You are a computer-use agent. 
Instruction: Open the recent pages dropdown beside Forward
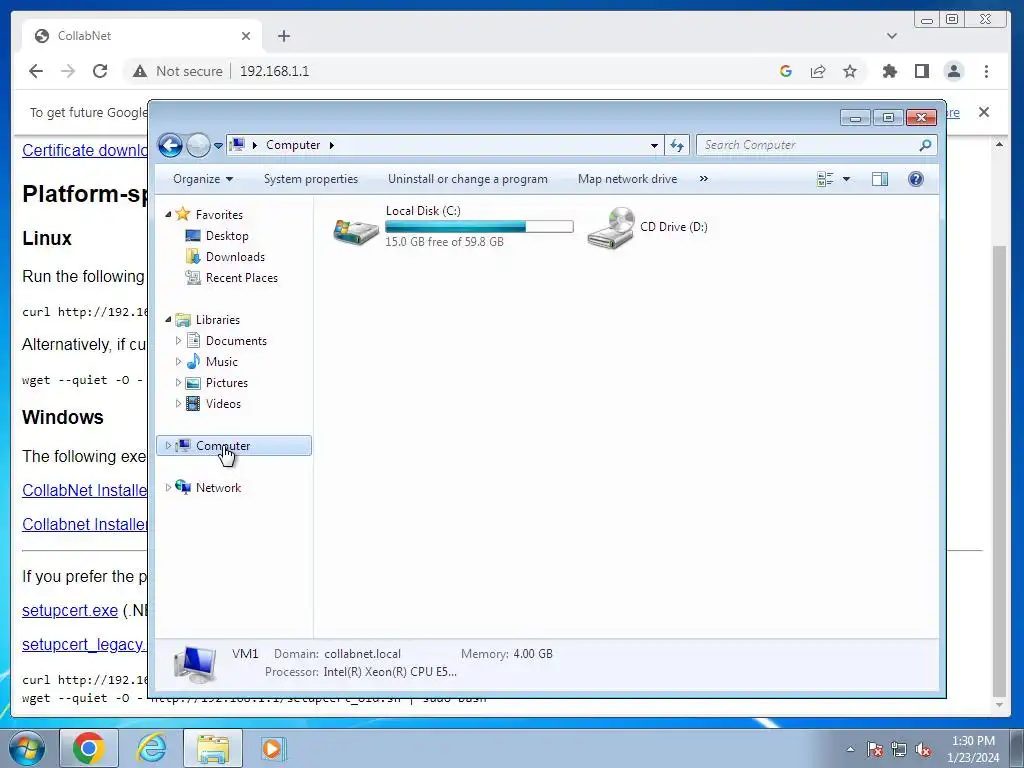coord(218,146)
